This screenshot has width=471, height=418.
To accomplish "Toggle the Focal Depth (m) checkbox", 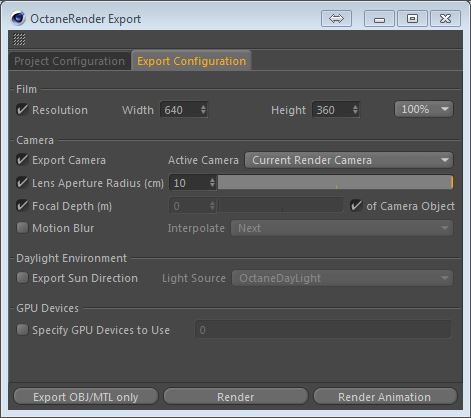I will (x=22, y=206).
